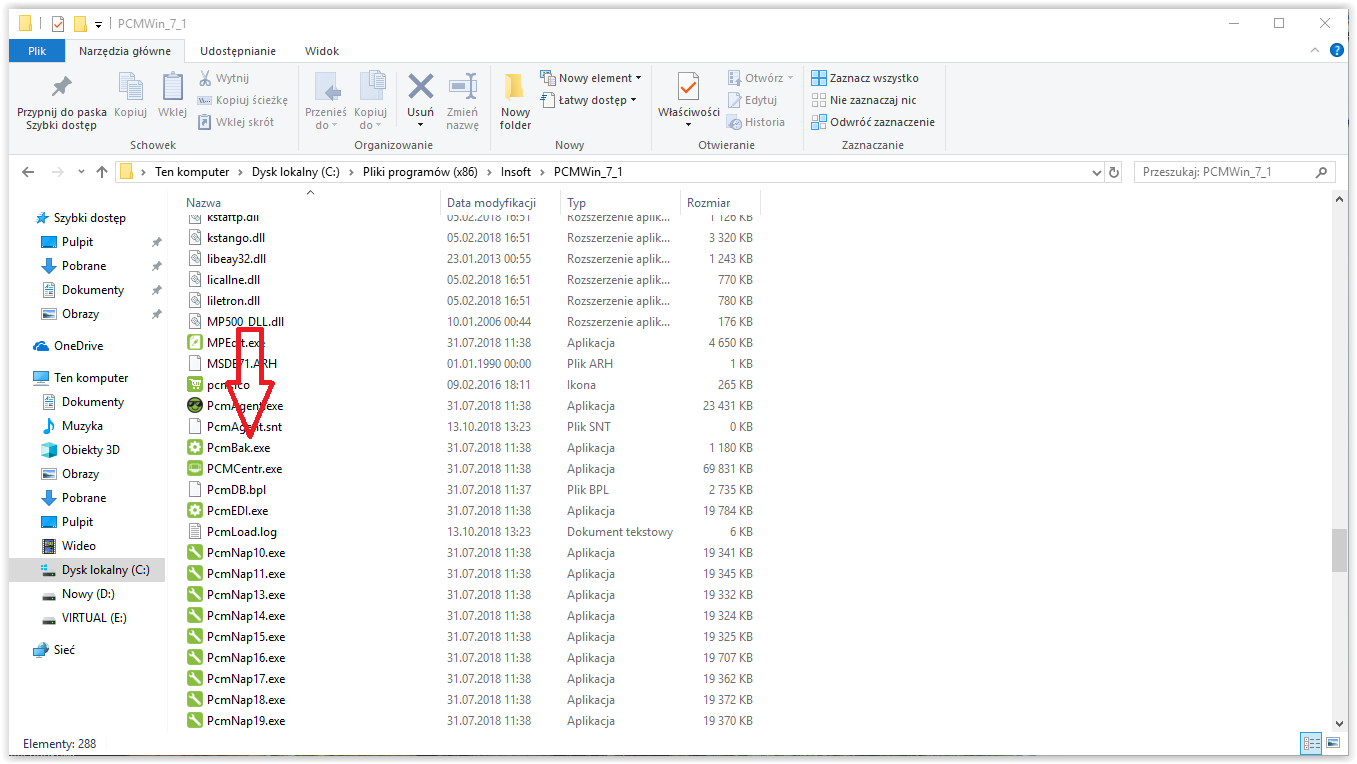
Task: Click the Historia ribbon button
Action: click(756, 122)
